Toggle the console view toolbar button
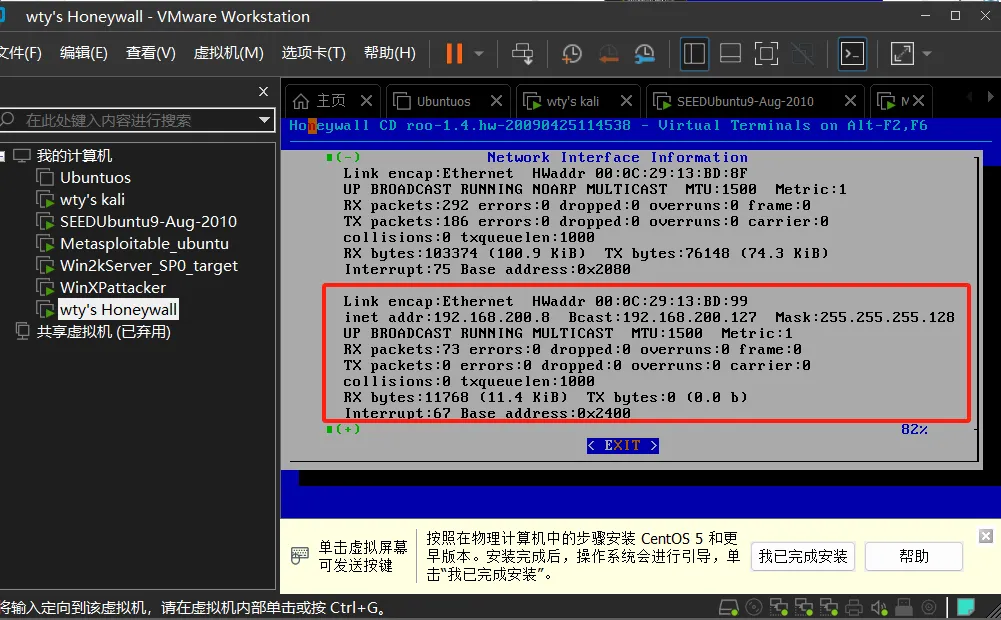 pyautogui.click(x=852, y=54)
